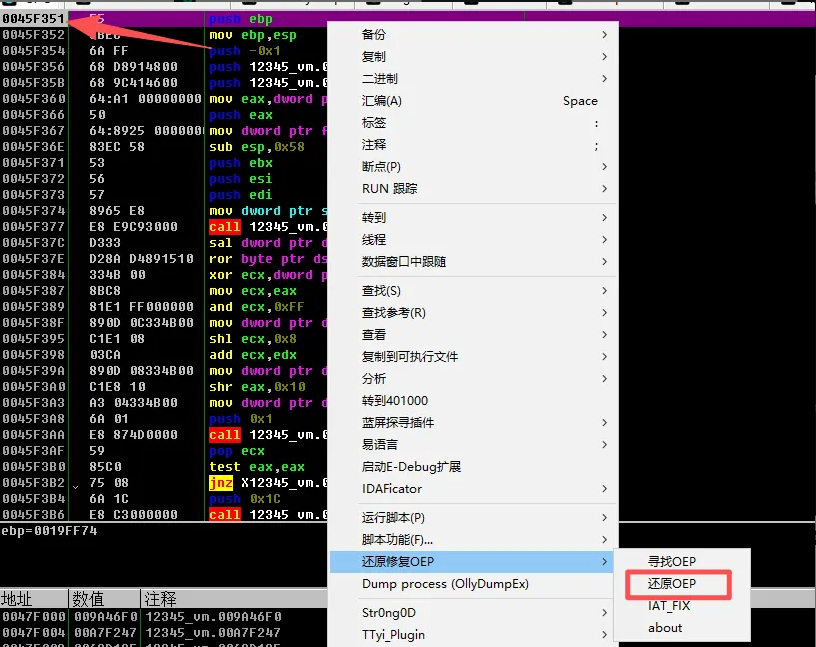This screenshot has height=647, width=816.
Task: Open the 运行脚本(P) submenu
Action: pos(473,517)
